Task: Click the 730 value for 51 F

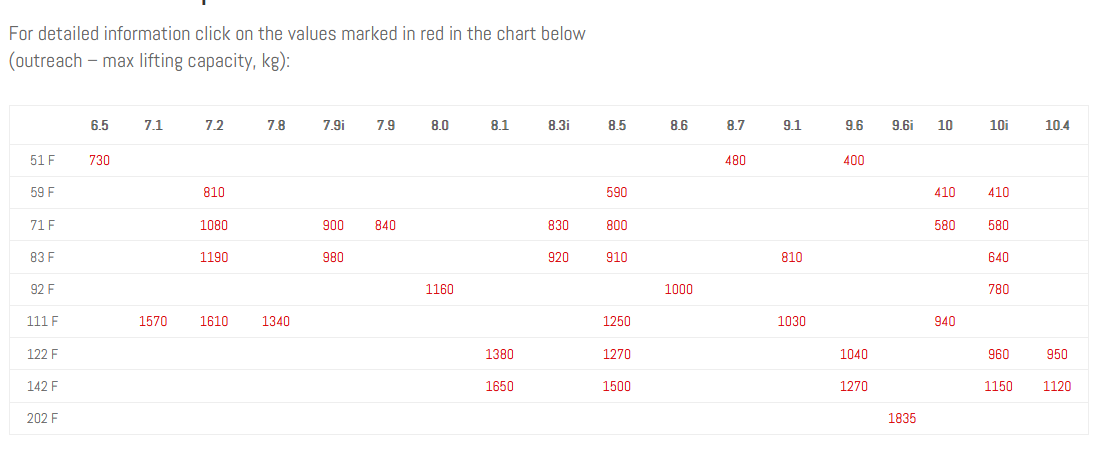Action: 99,161
